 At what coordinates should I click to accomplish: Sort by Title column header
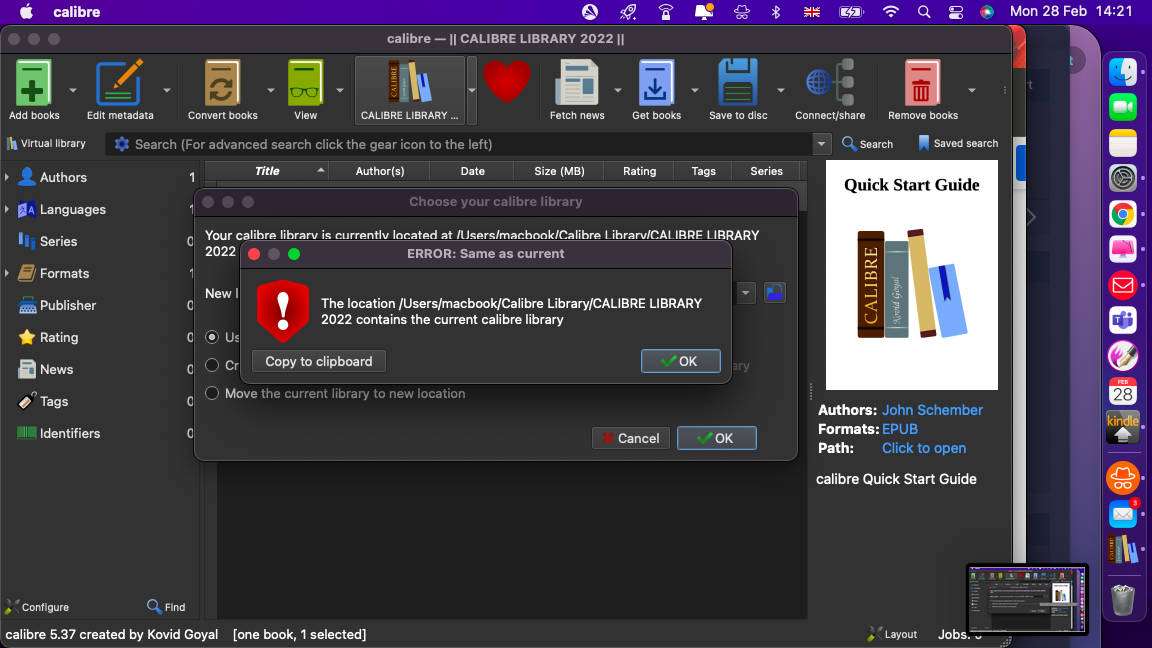coord(267,171)
